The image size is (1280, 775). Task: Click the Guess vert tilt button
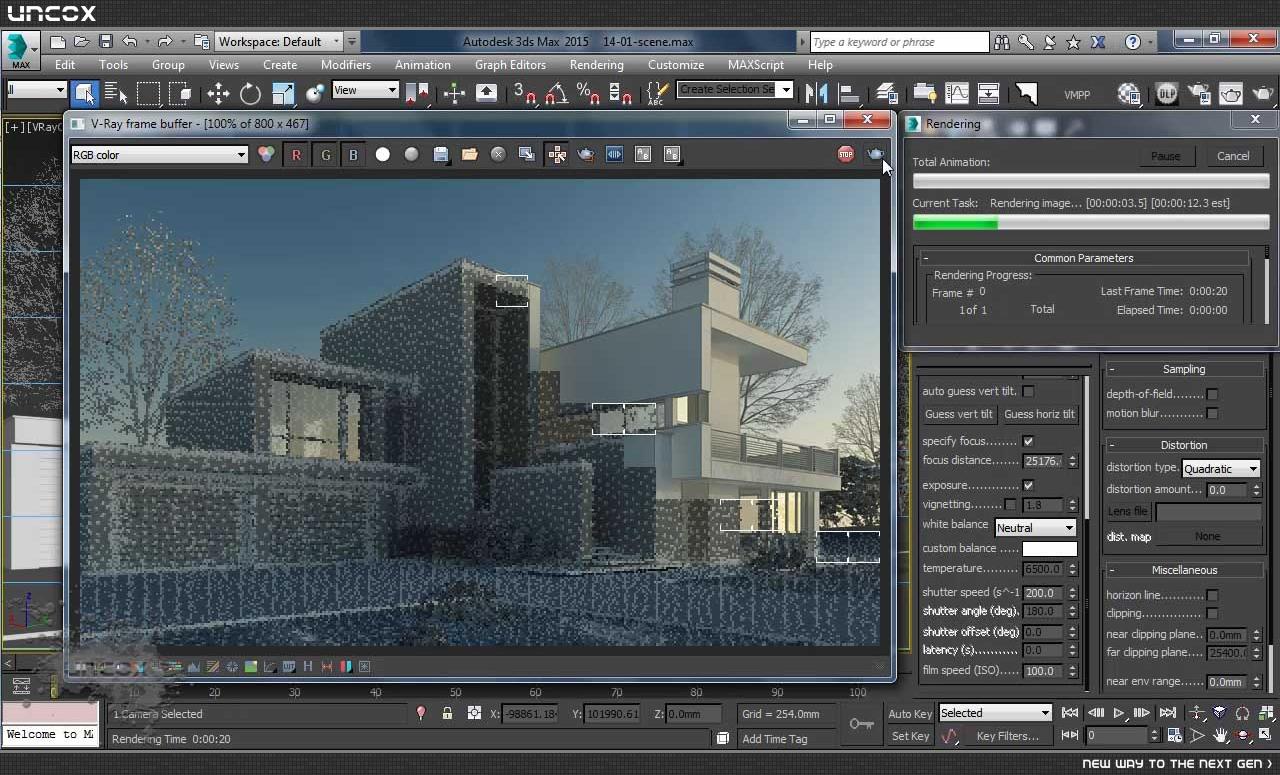coord(959,414)
